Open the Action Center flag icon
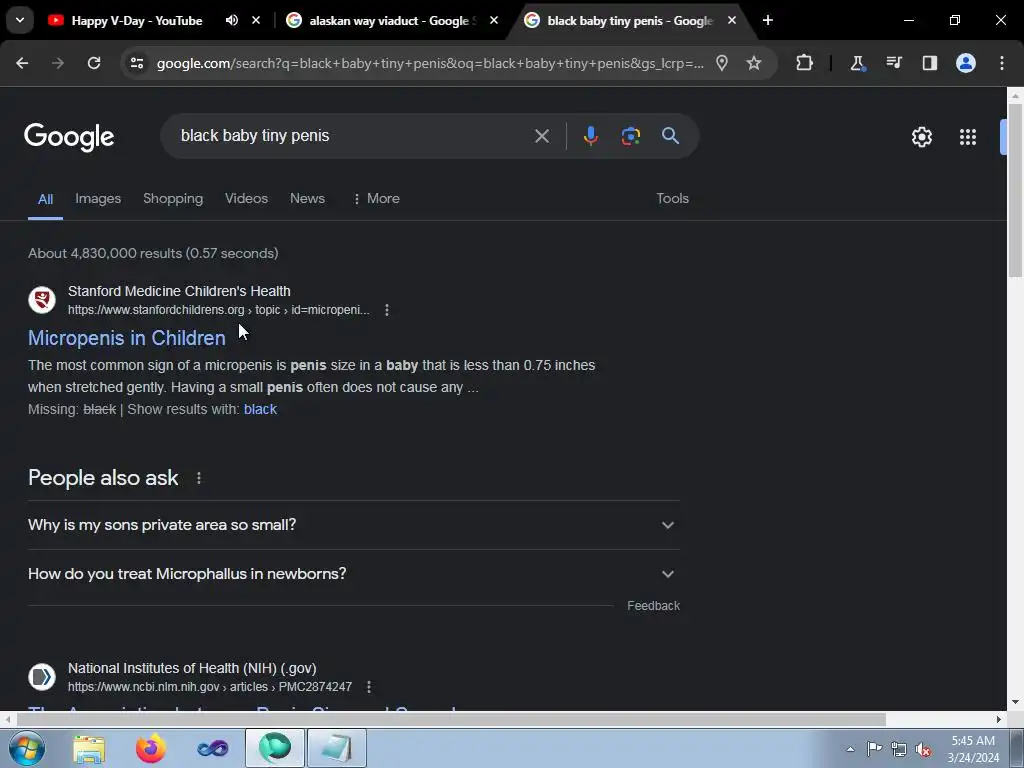 pyautogui.click(x=874, y=749)
